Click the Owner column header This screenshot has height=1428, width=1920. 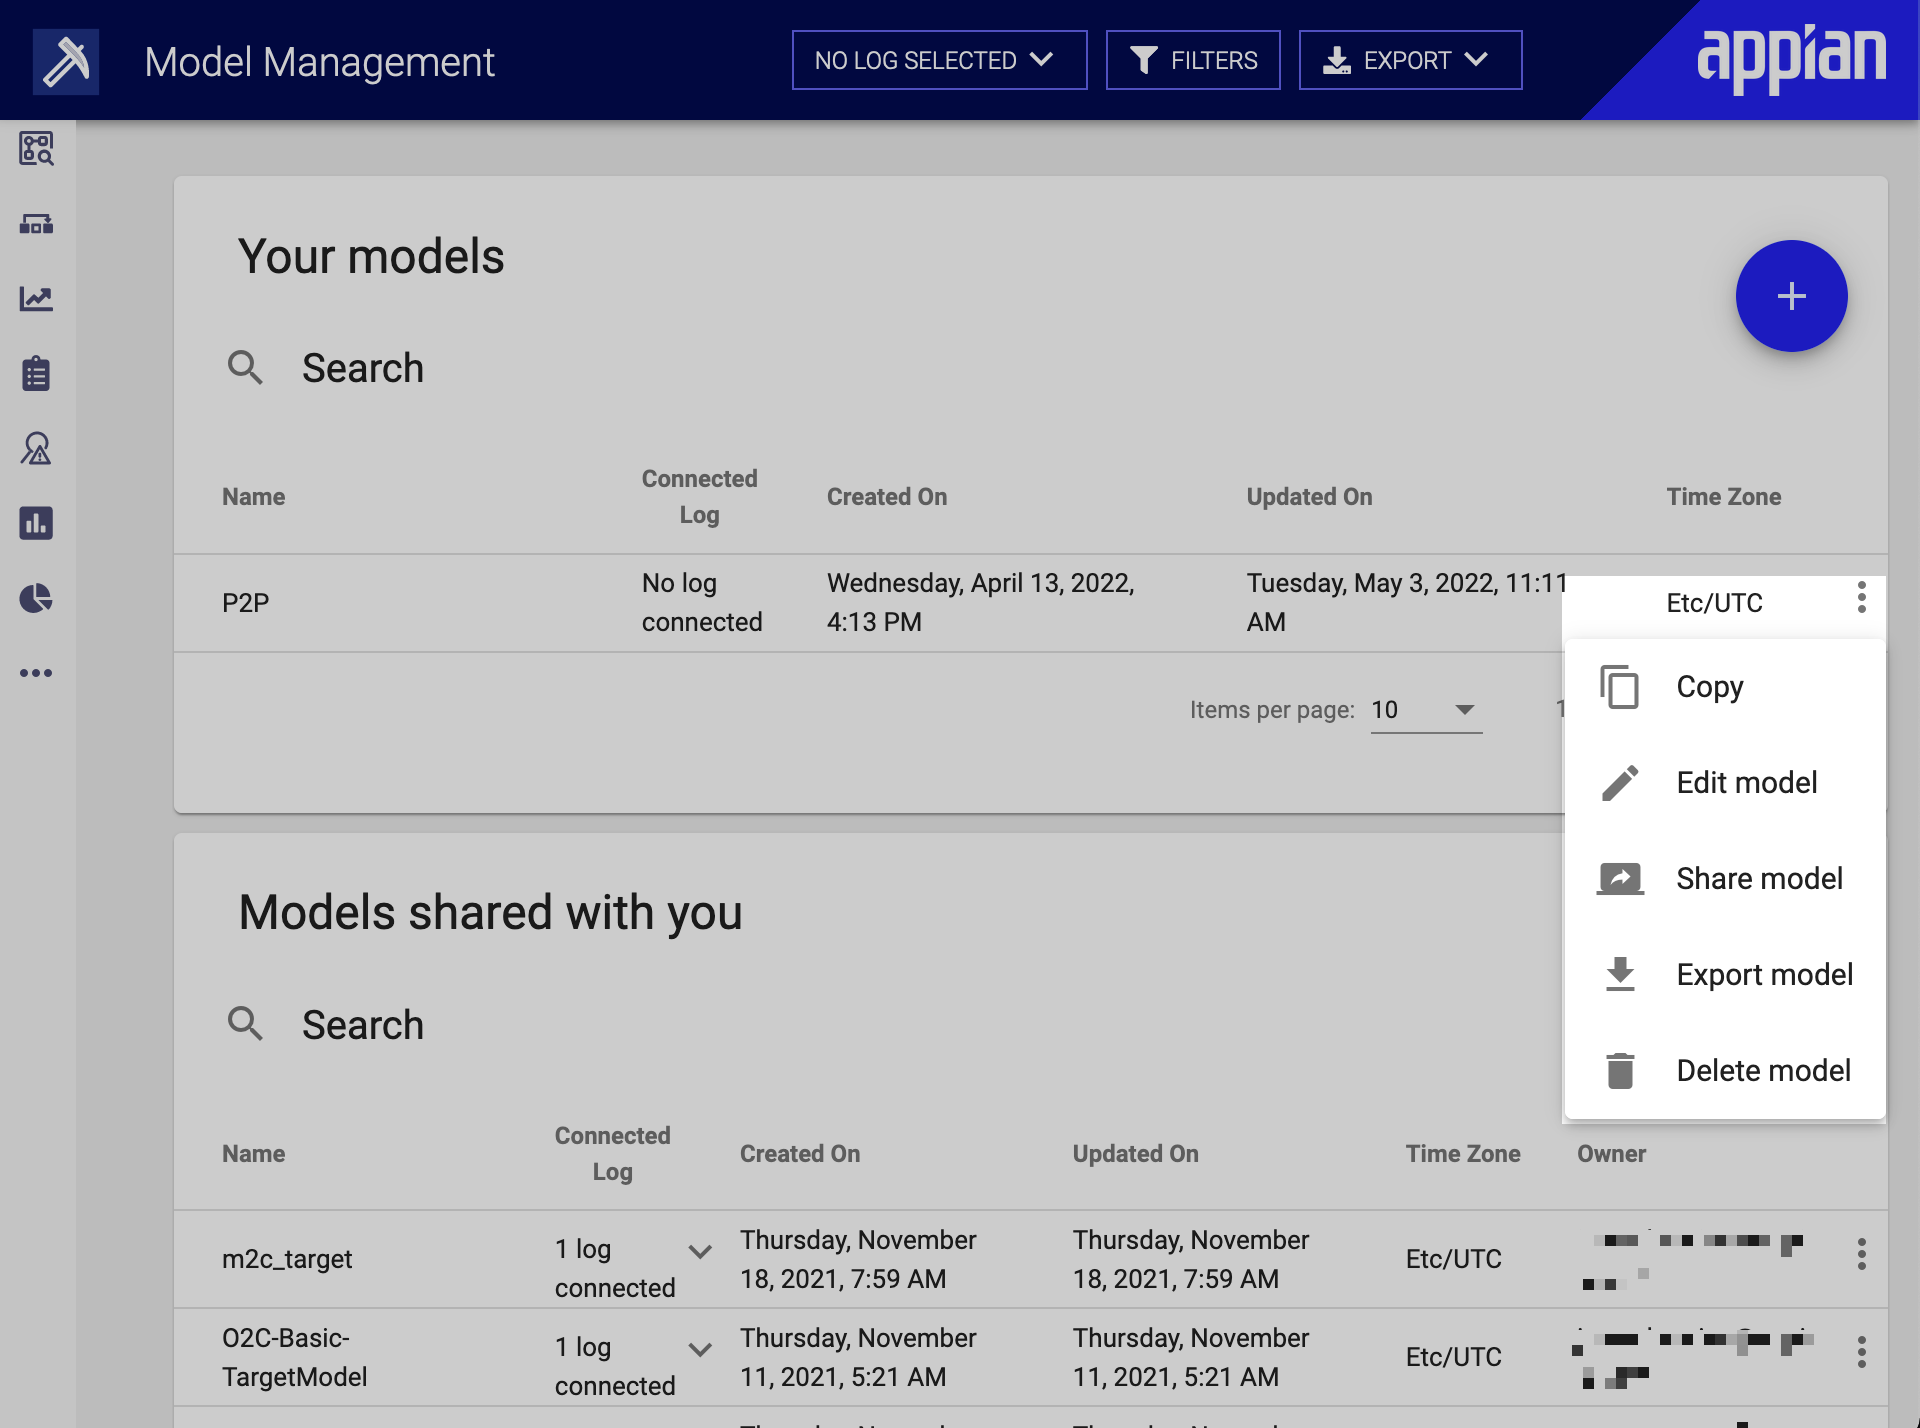coord(1611,1154)
